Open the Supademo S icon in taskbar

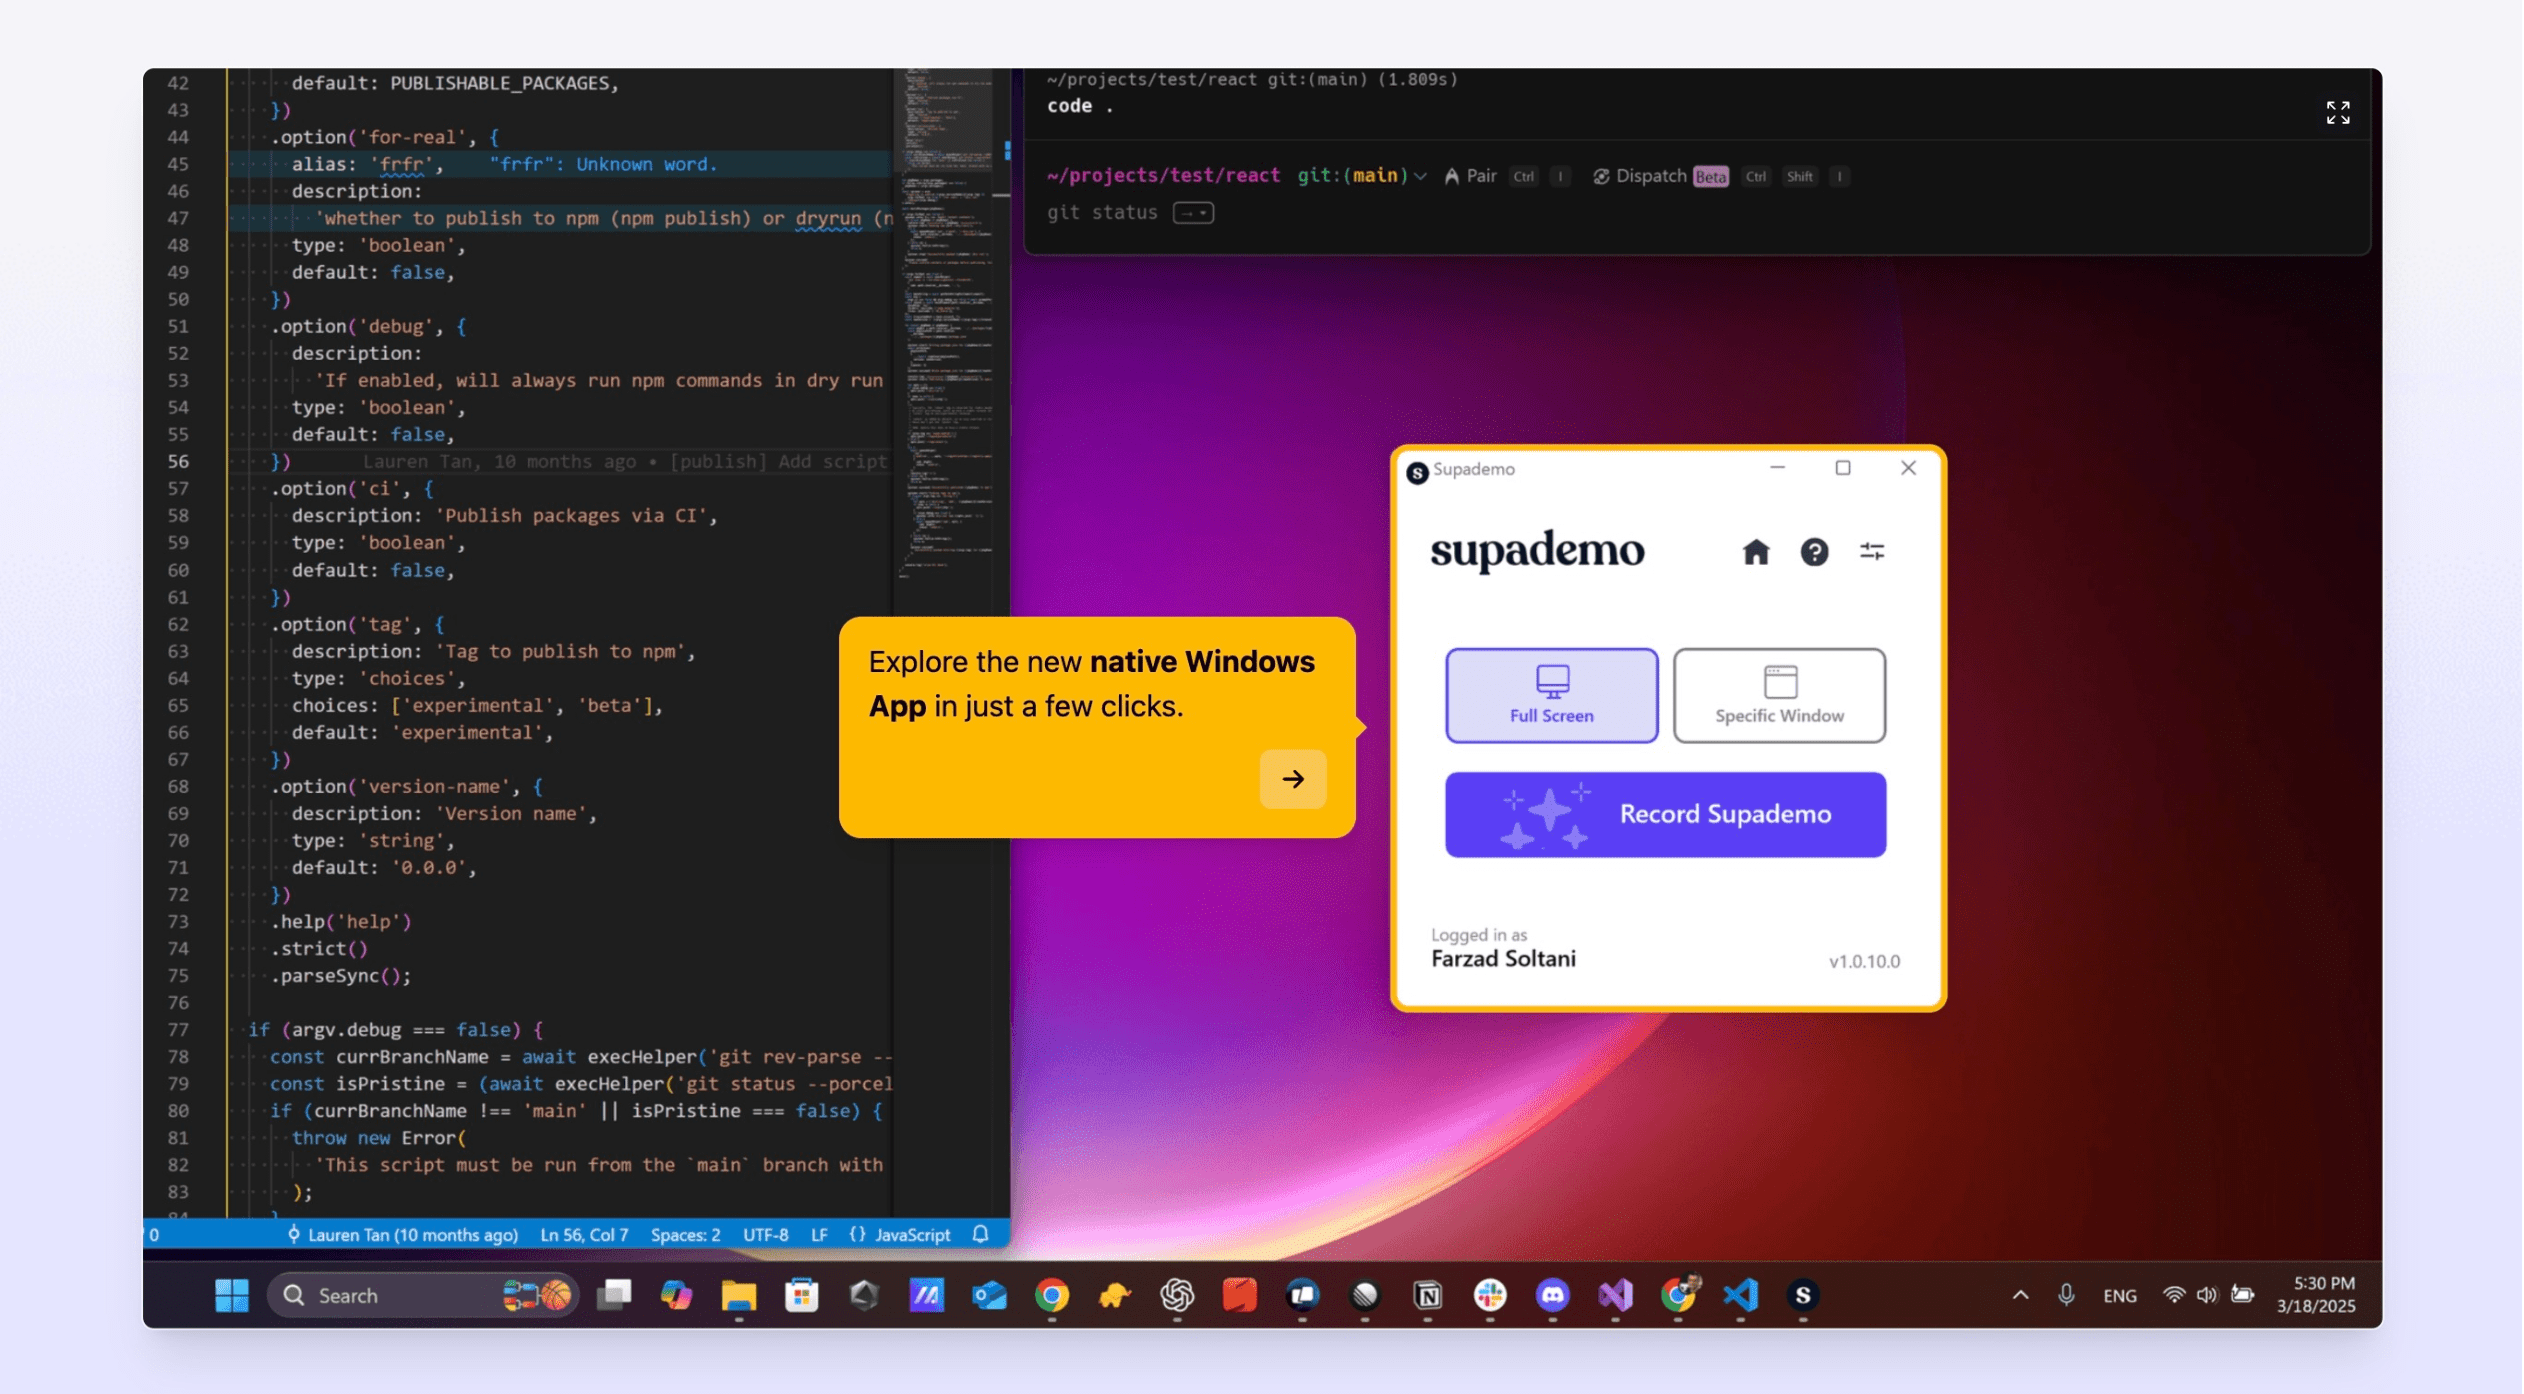pos(1803,1295)
